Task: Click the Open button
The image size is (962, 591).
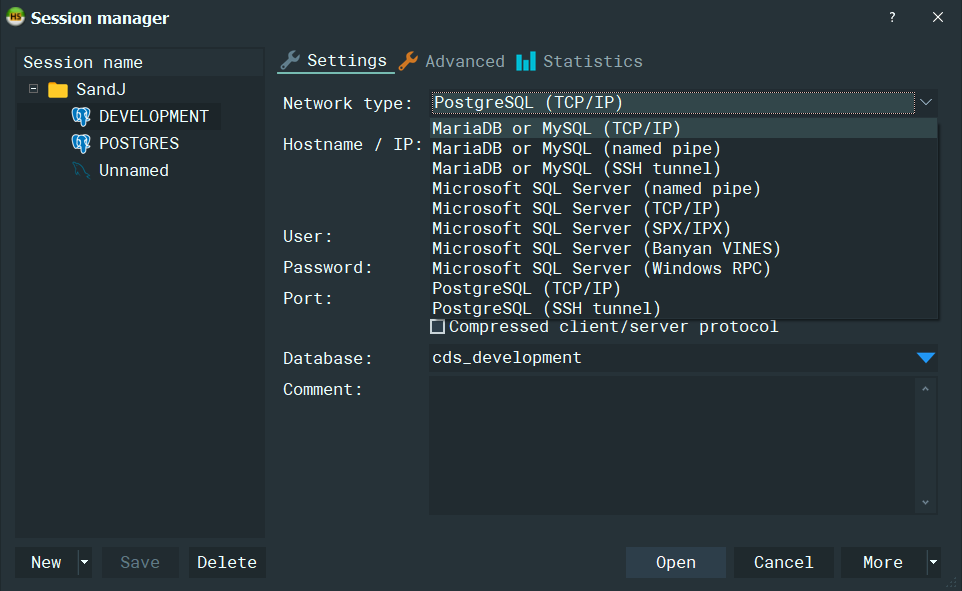Action: click(675, 562)
